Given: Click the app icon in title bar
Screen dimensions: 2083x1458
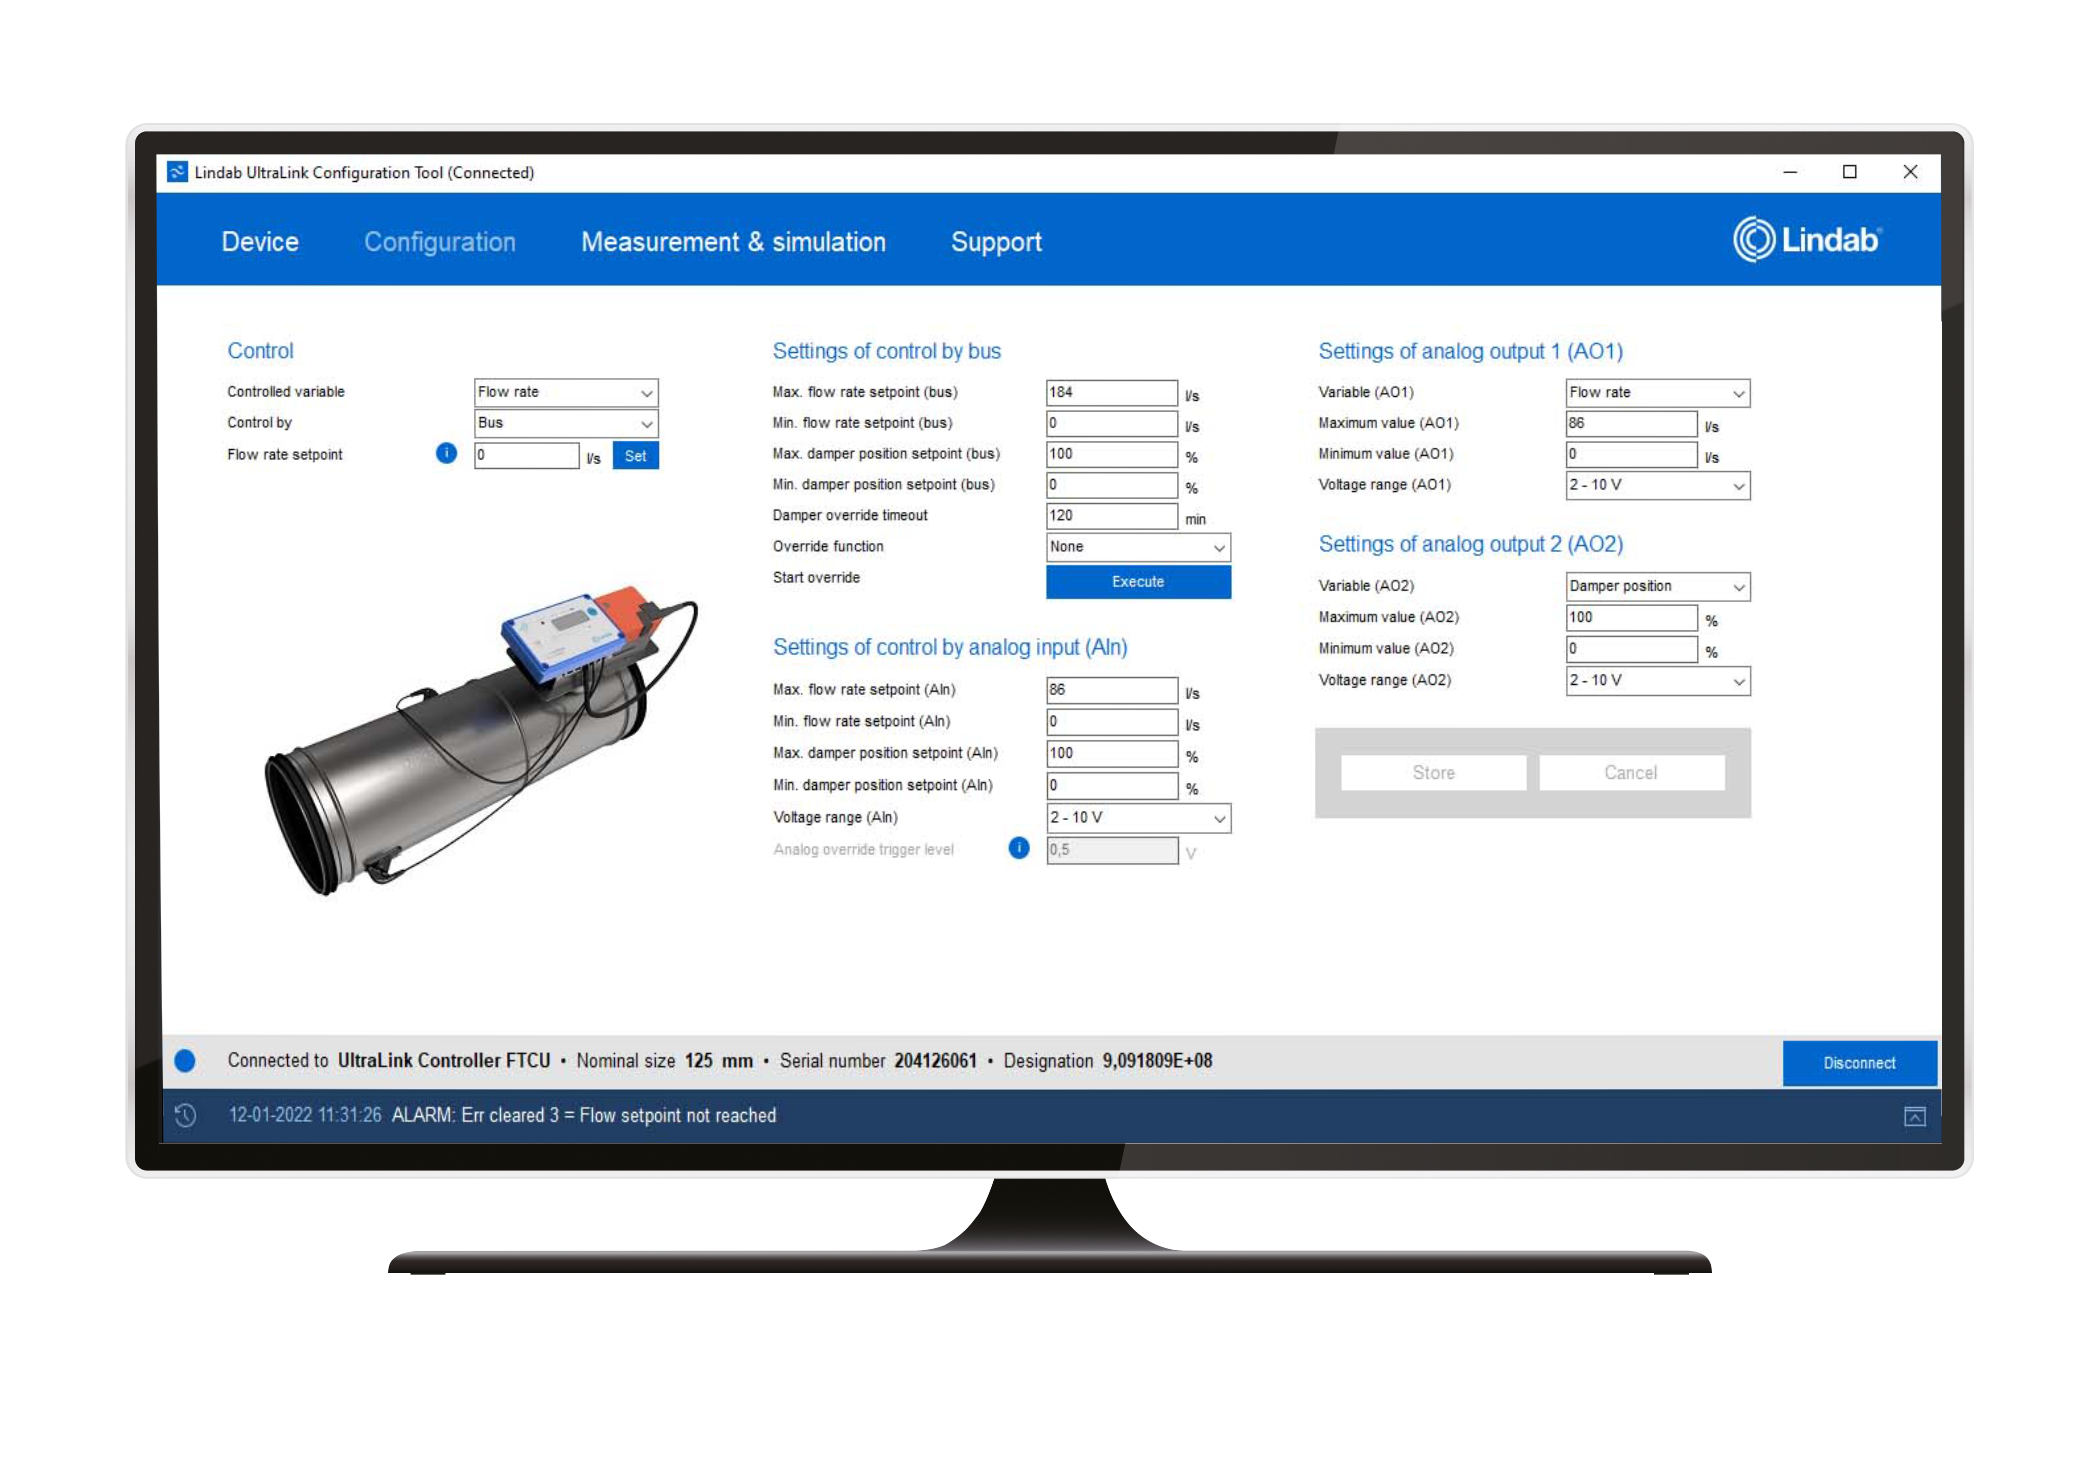Looking at the screenshot, I should click(x=177, y=172).
